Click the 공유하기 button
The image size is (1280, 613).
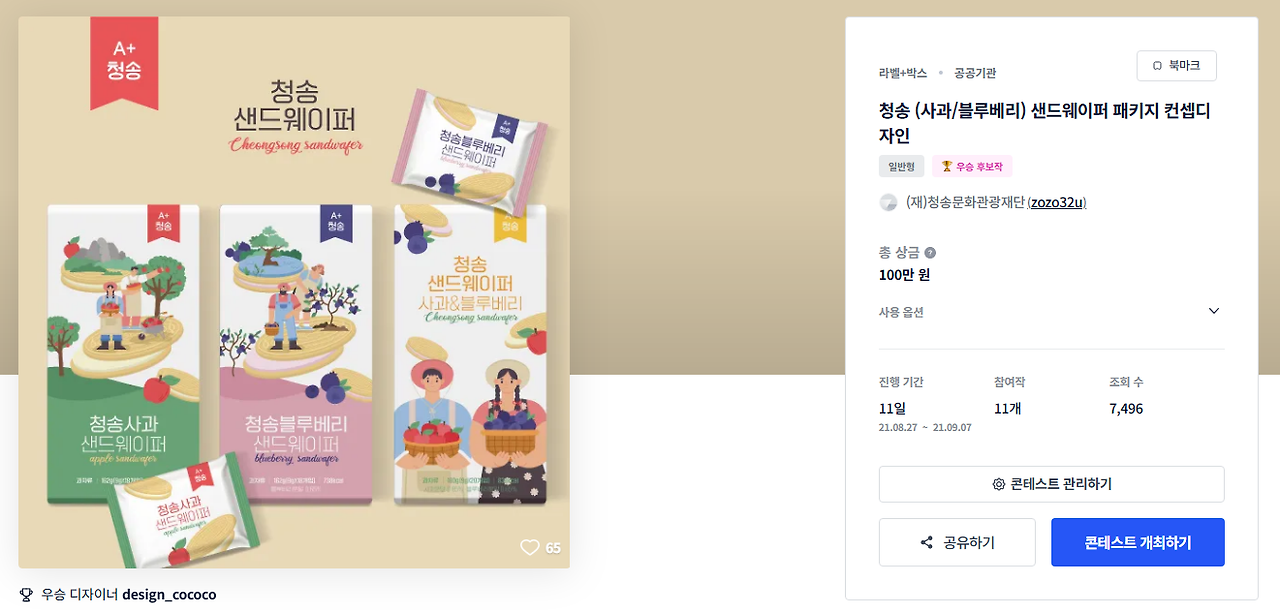(x=957, y=542)
